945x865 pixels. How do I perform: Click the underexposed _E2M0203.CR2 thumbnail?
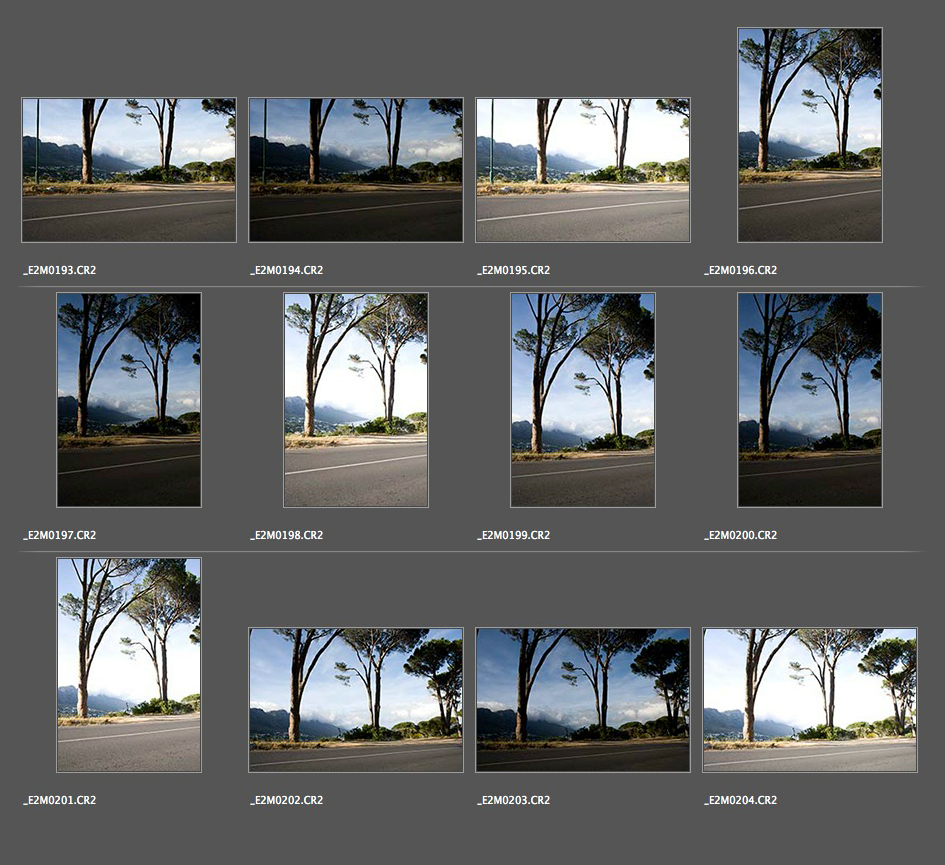(583, 700)
